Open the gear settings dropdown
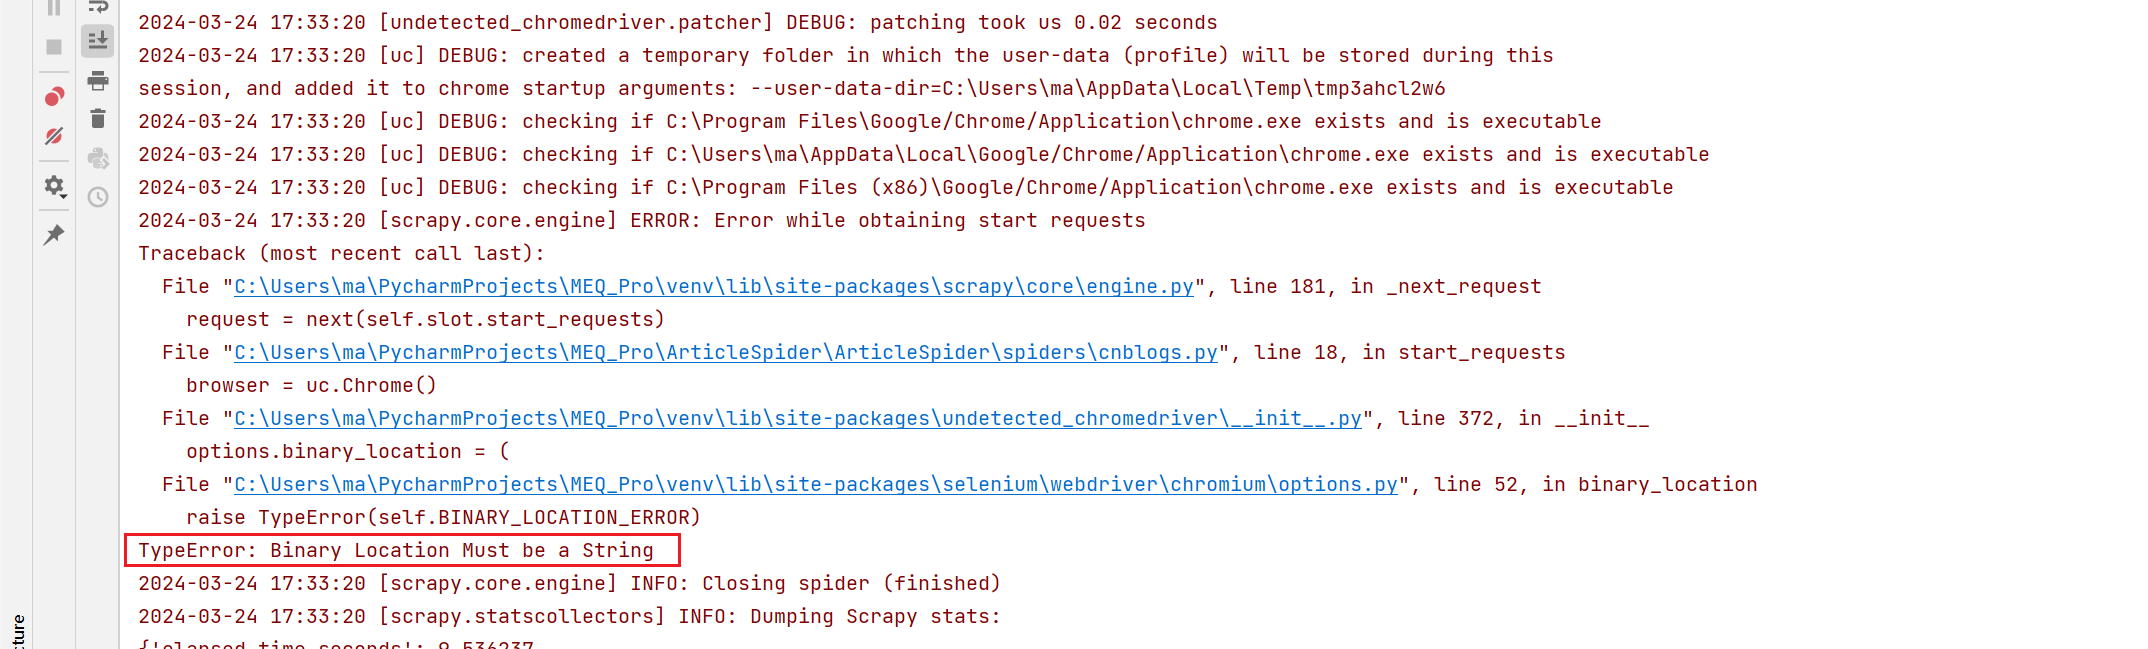This screenshot has height=649, width=2148. [x=54, y=186]
